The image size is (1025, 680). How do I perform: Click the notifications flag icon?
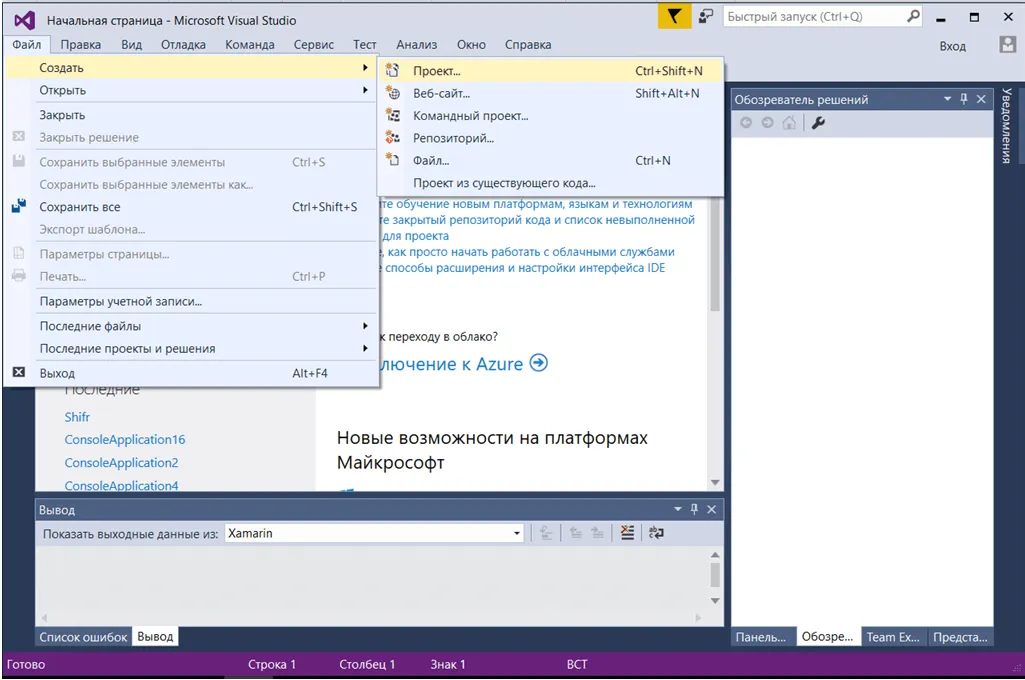pos(675,17)
